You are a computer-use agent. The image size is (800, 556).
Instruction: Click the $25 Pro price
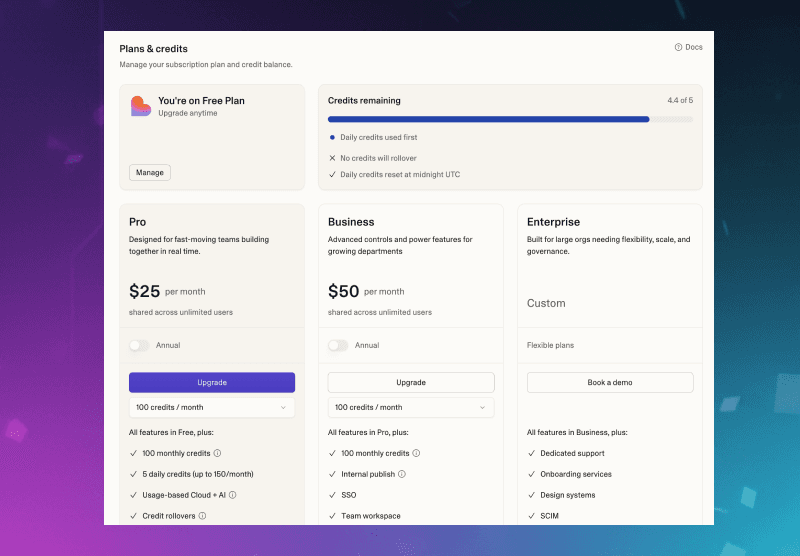tap(144, 291)
